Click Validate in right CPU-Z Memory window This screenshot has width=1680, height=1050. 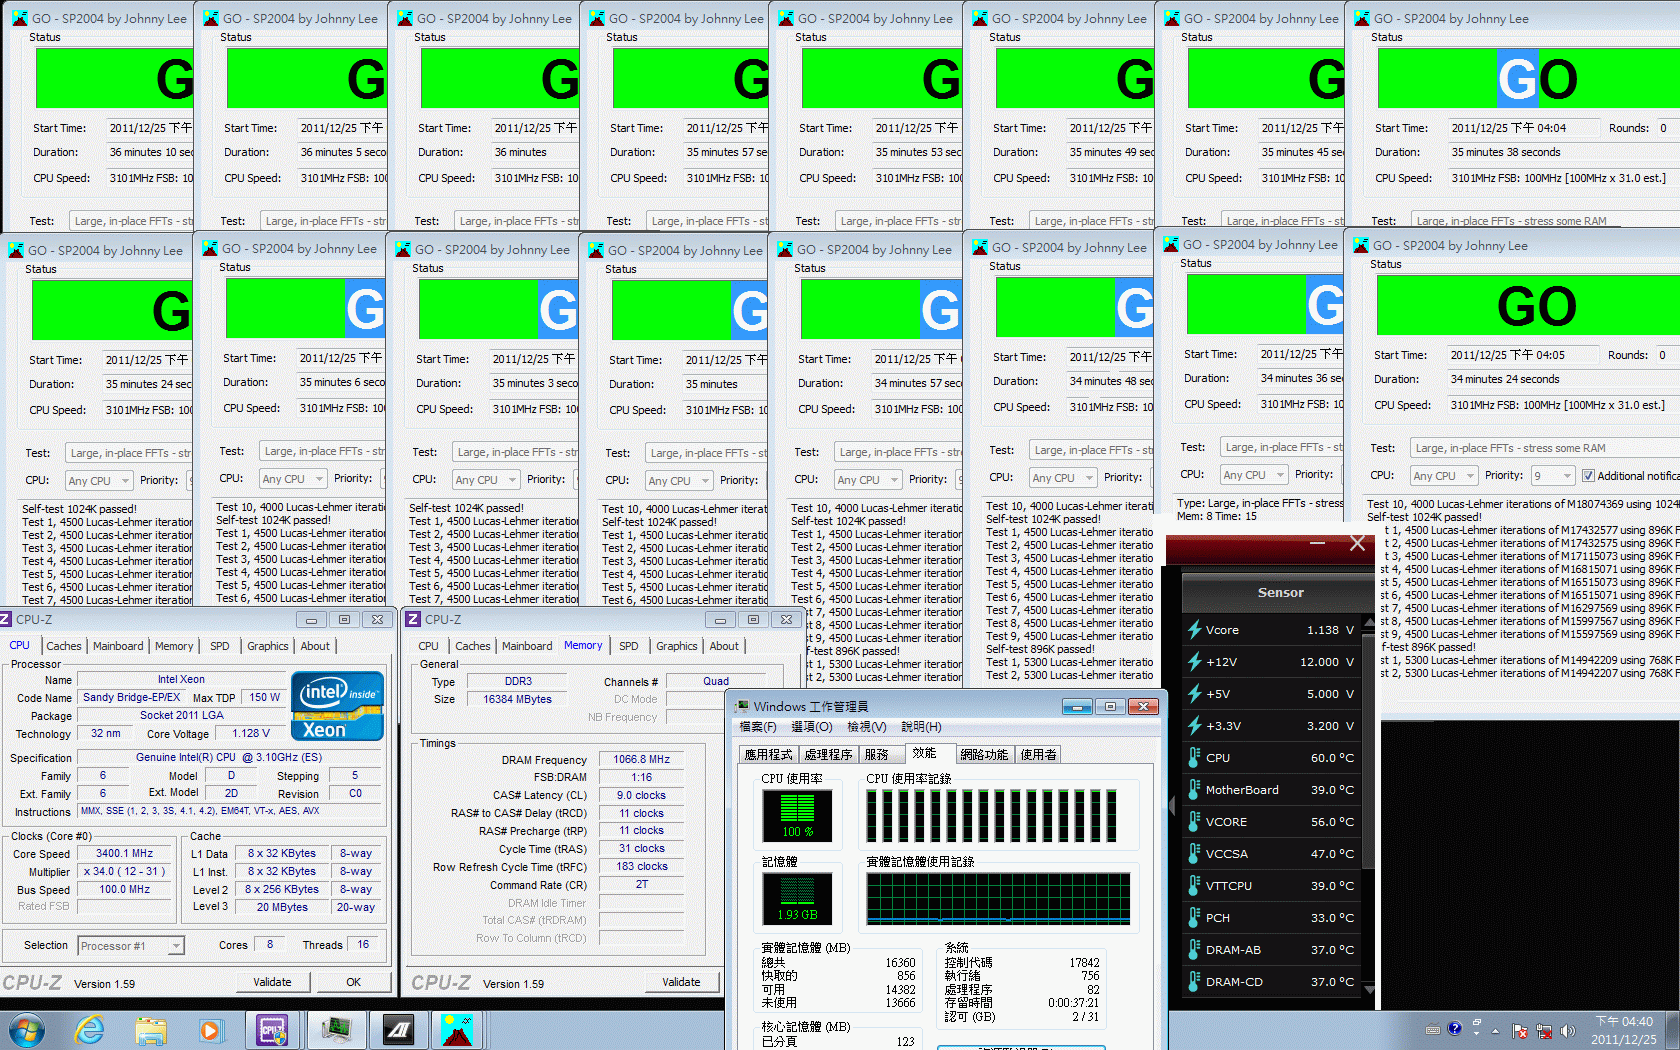pos(681,982)
